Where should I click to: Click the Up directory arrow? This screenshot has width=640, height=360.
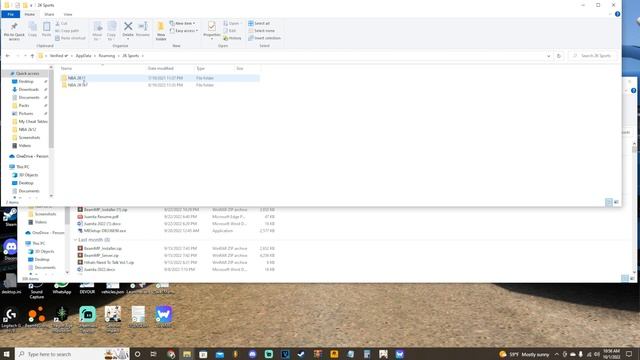(x=32, y=56)
